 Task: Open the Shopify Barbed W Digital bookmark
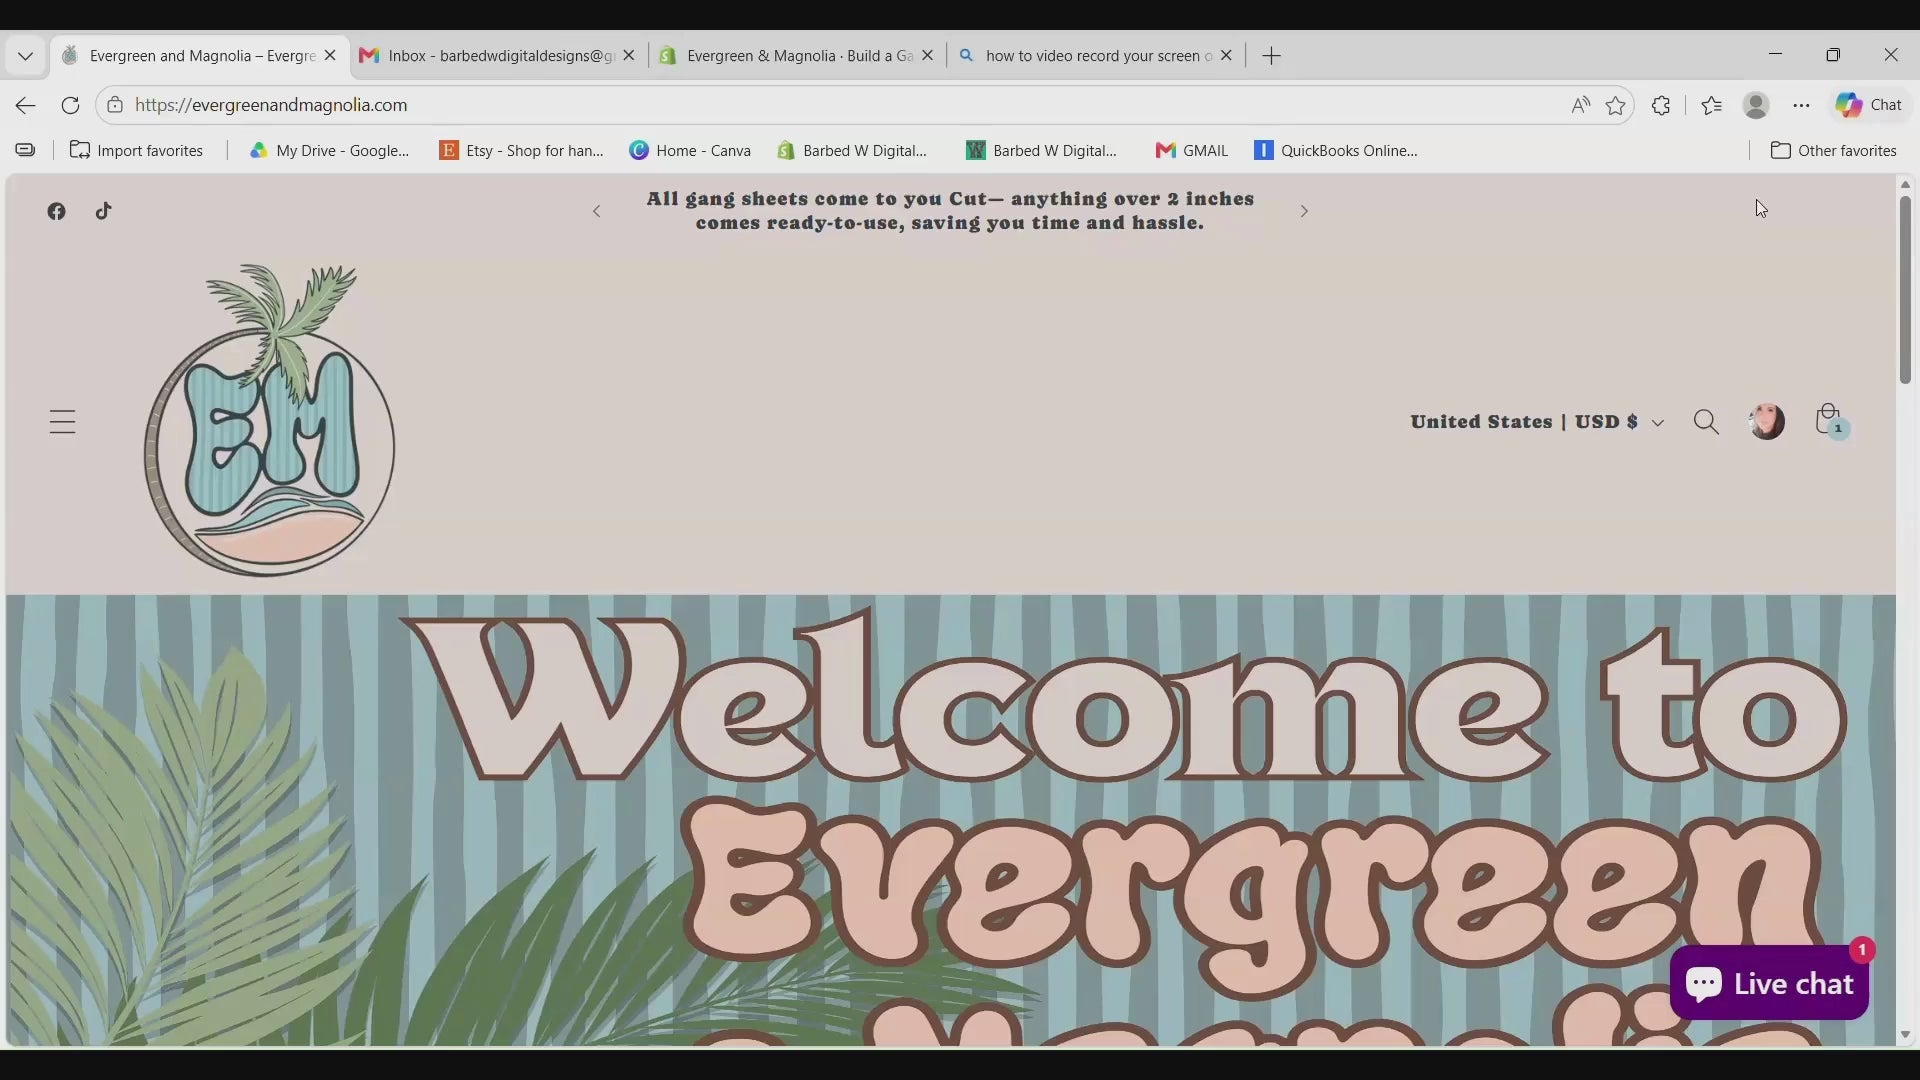tap(853, 151)
